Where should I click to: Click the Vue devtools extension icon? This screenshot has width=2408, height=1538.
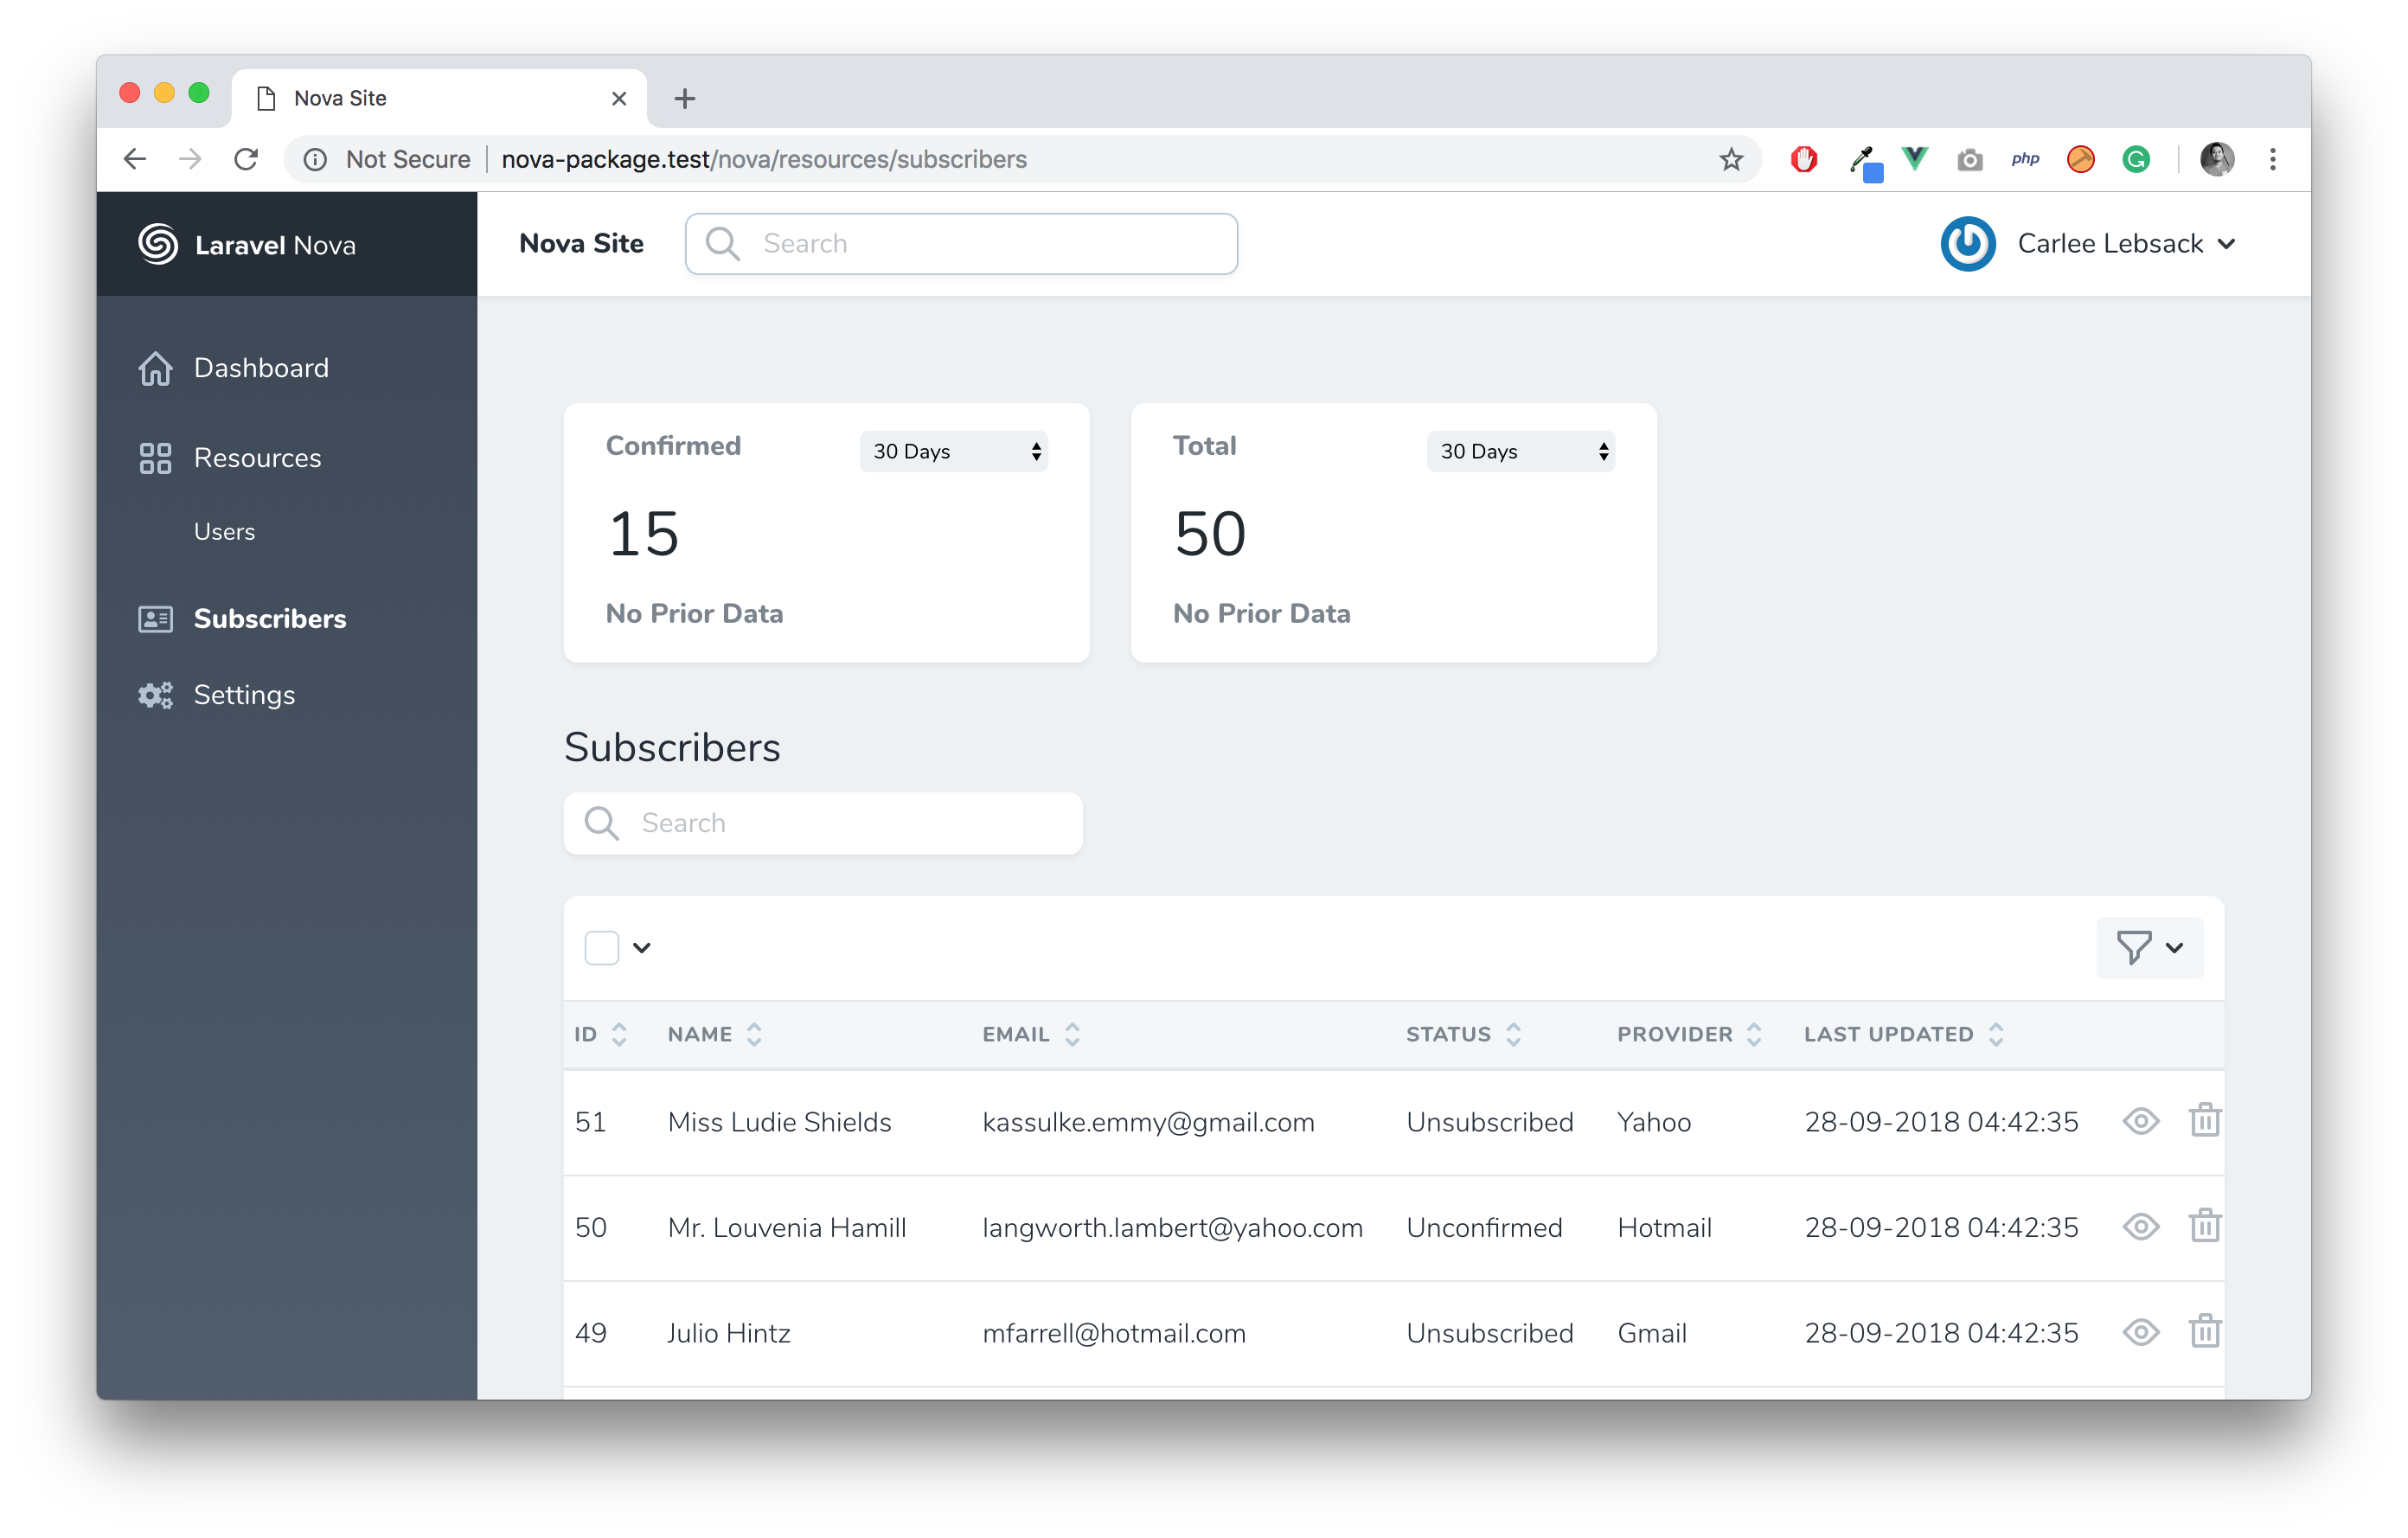click(x=1914, y=159)
